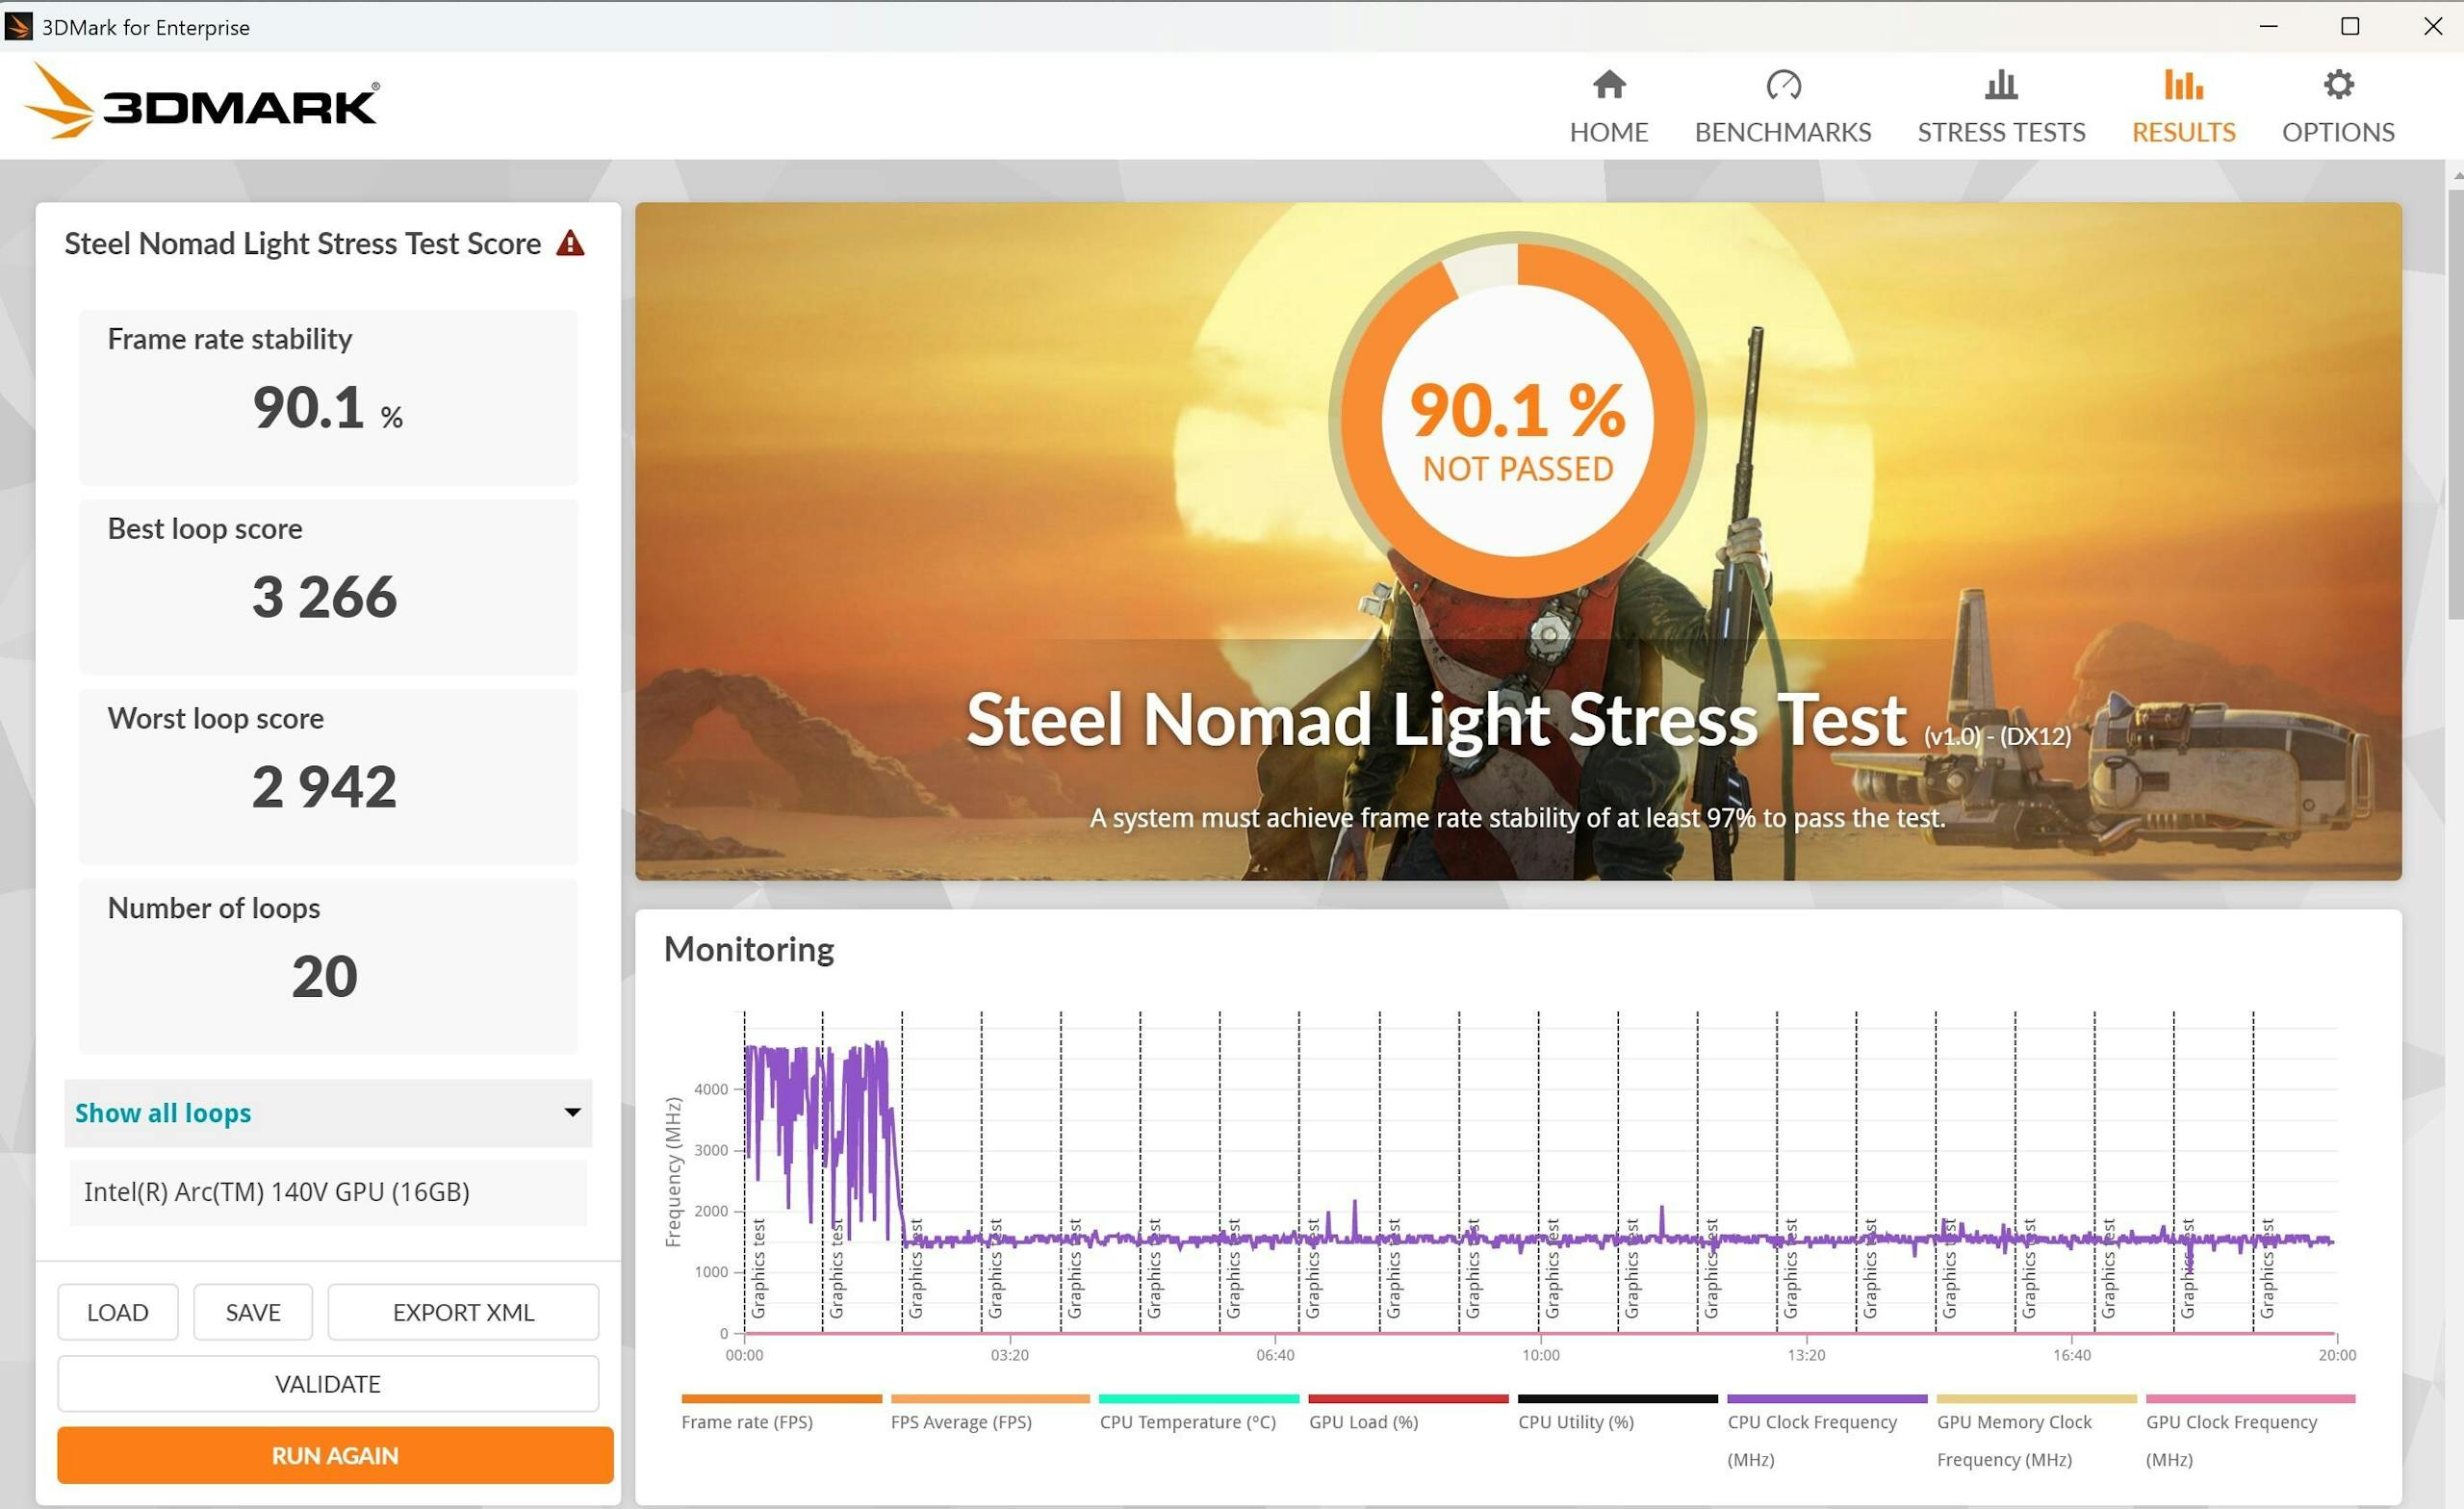
Task: Click the Options gear icon
Action: [x=2338, y=85]
